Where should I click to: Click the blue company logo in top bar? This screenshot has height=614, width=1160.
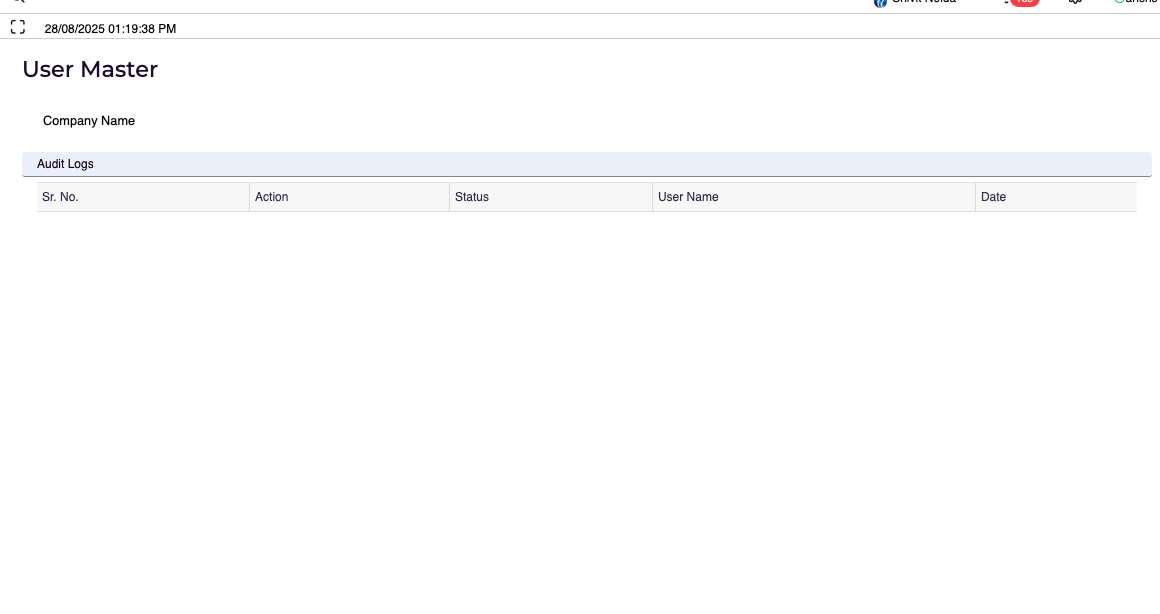[880, 3]
